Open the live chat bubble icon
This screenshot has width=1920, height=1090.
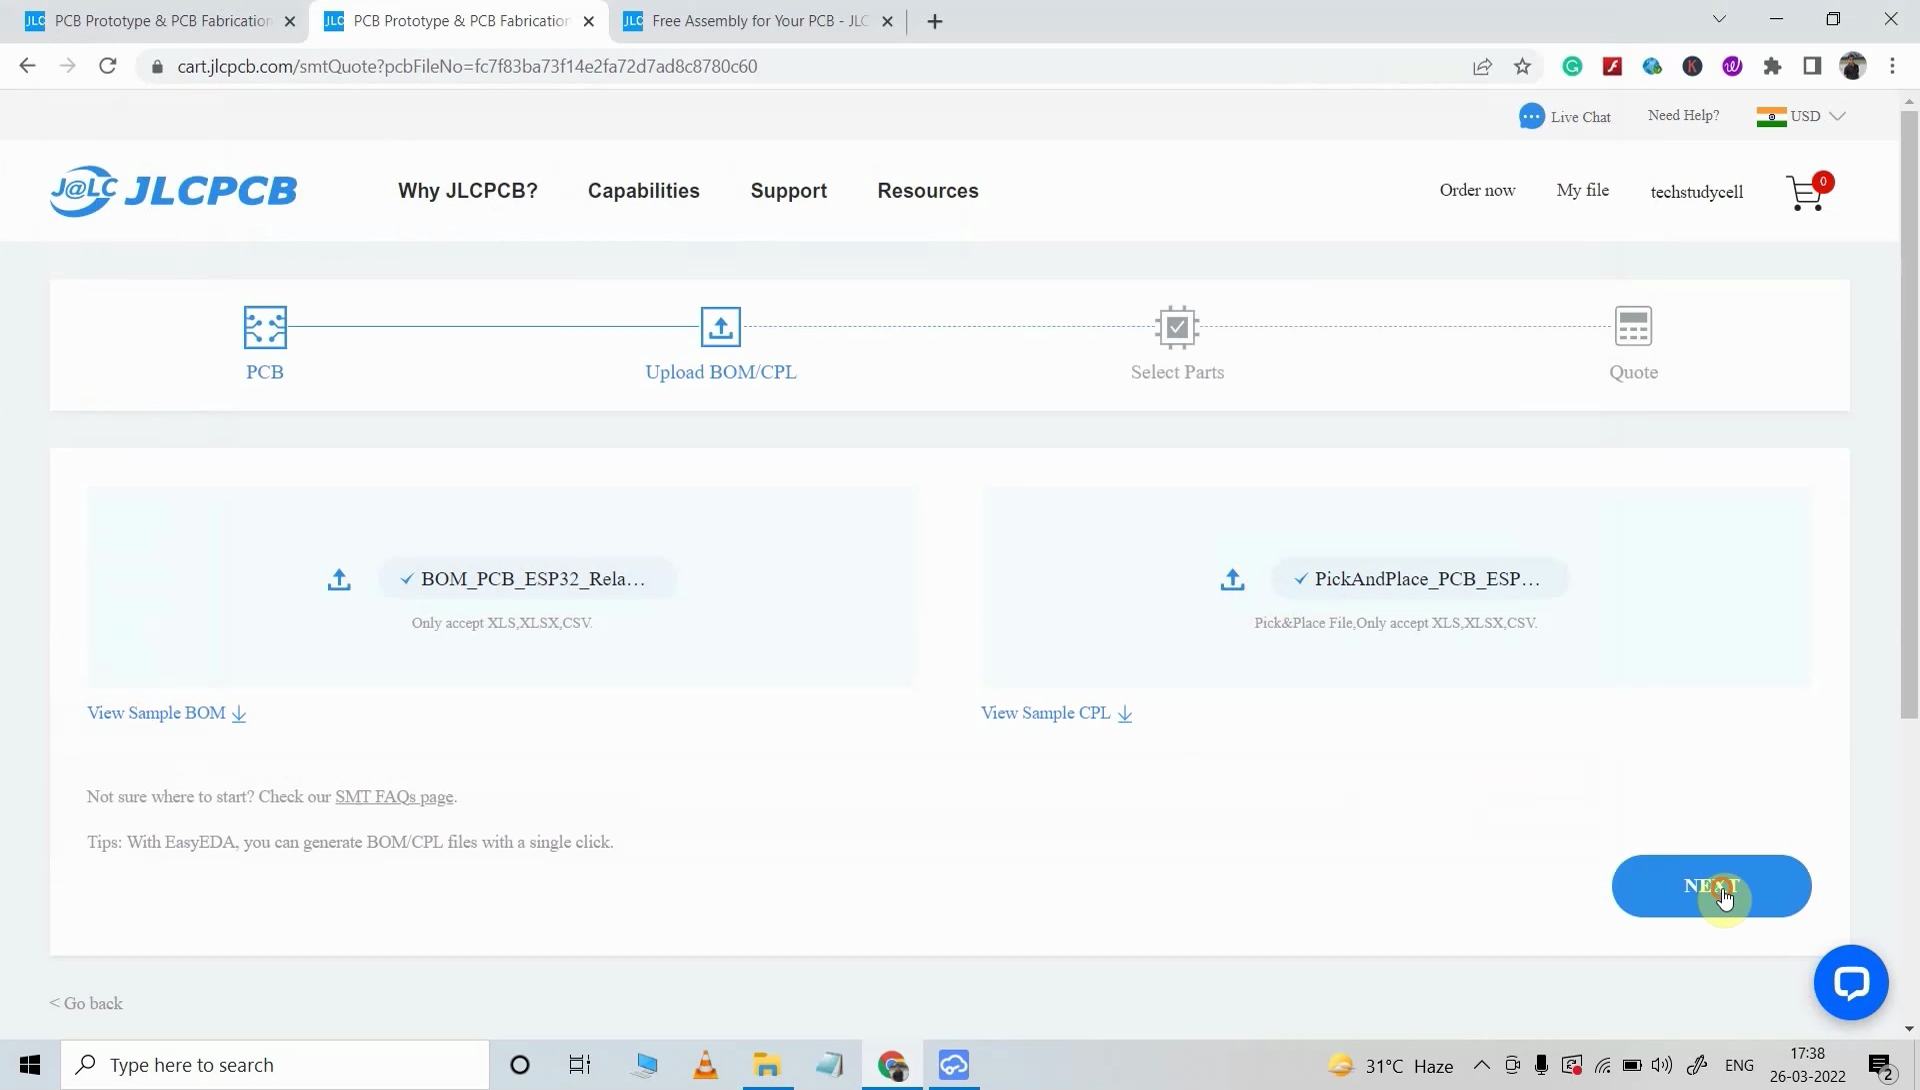coord(1851,982)
